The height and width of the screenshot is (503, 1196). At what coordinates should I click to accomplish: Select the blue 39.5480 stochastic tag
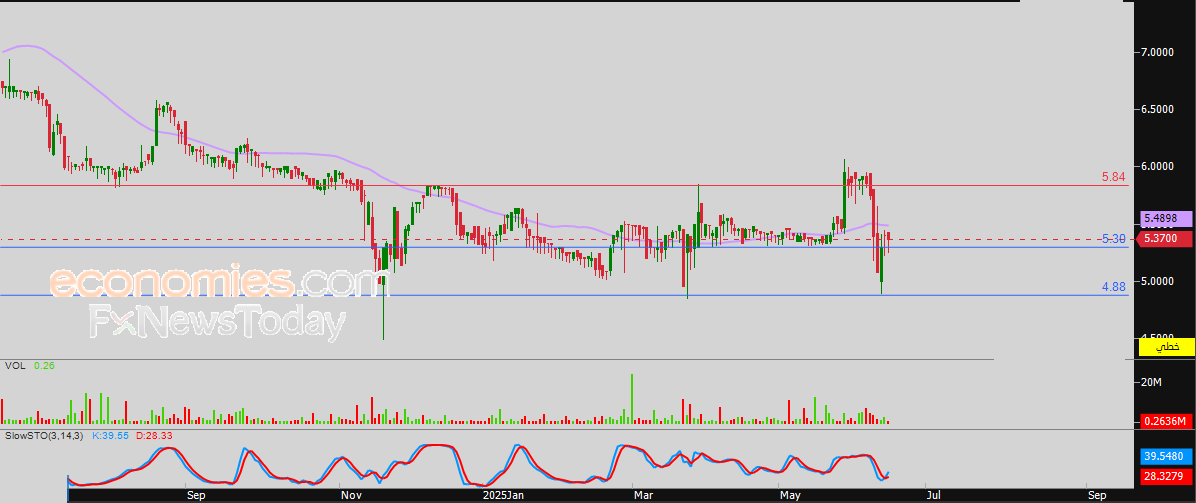coord(1165,456)
